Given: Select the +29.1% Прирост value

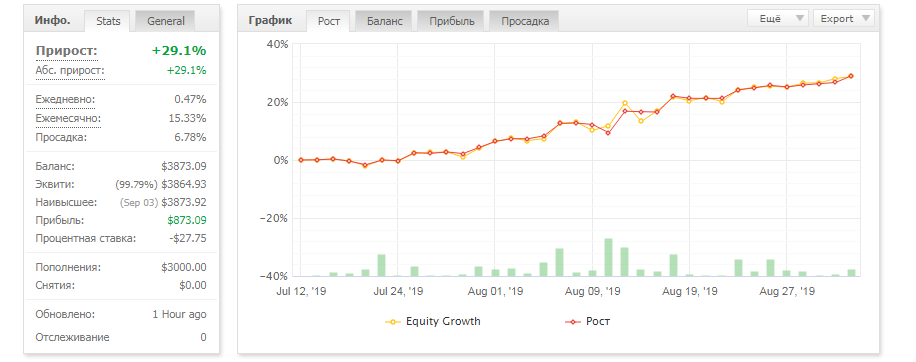Looking at the screenshot, I should point(179,51).
